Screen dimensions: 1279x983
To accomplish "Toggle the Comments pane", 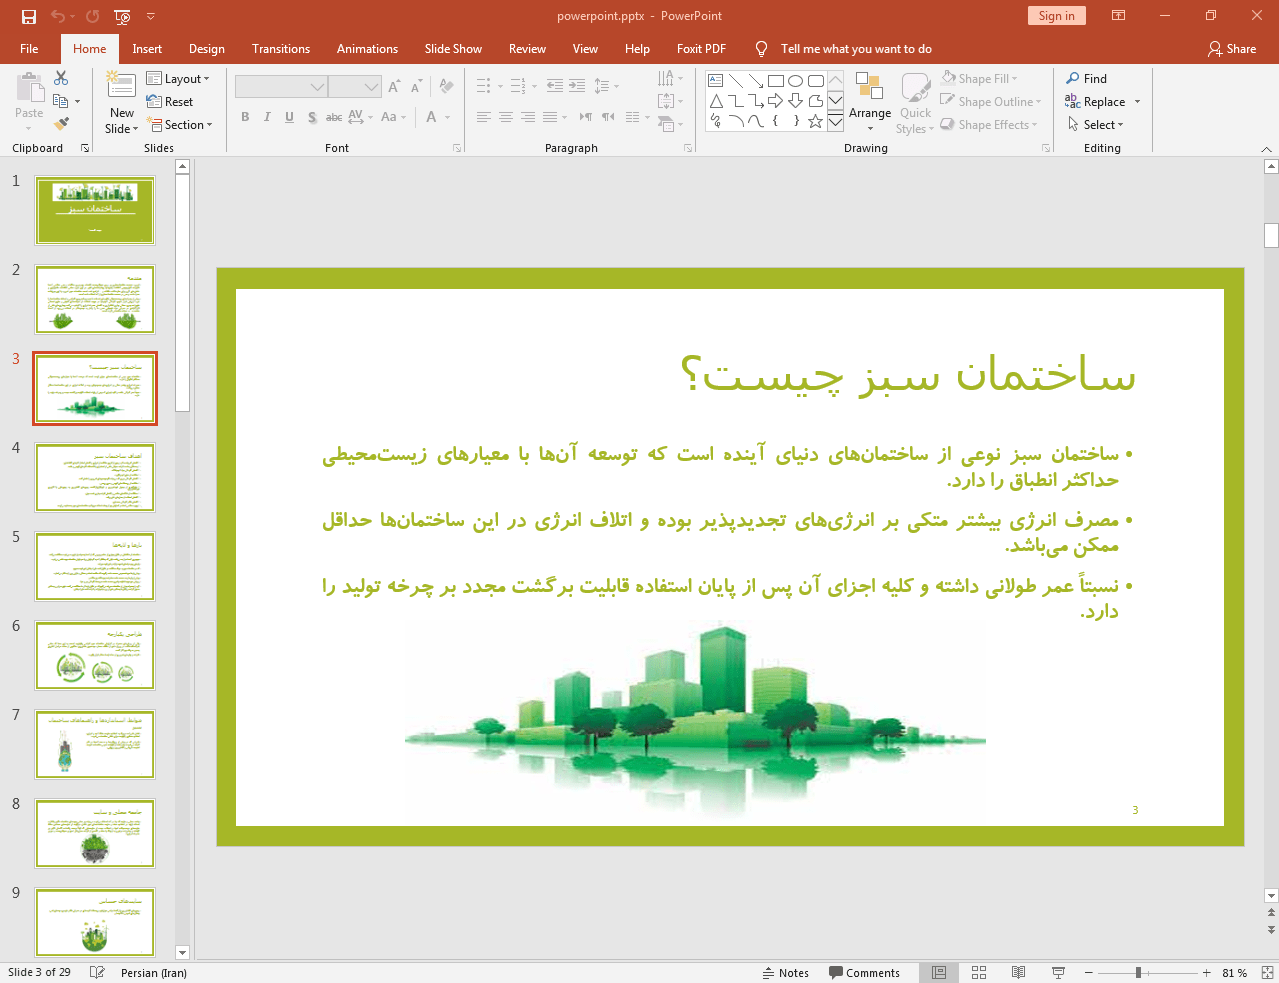I will click(x=864, y=973).
